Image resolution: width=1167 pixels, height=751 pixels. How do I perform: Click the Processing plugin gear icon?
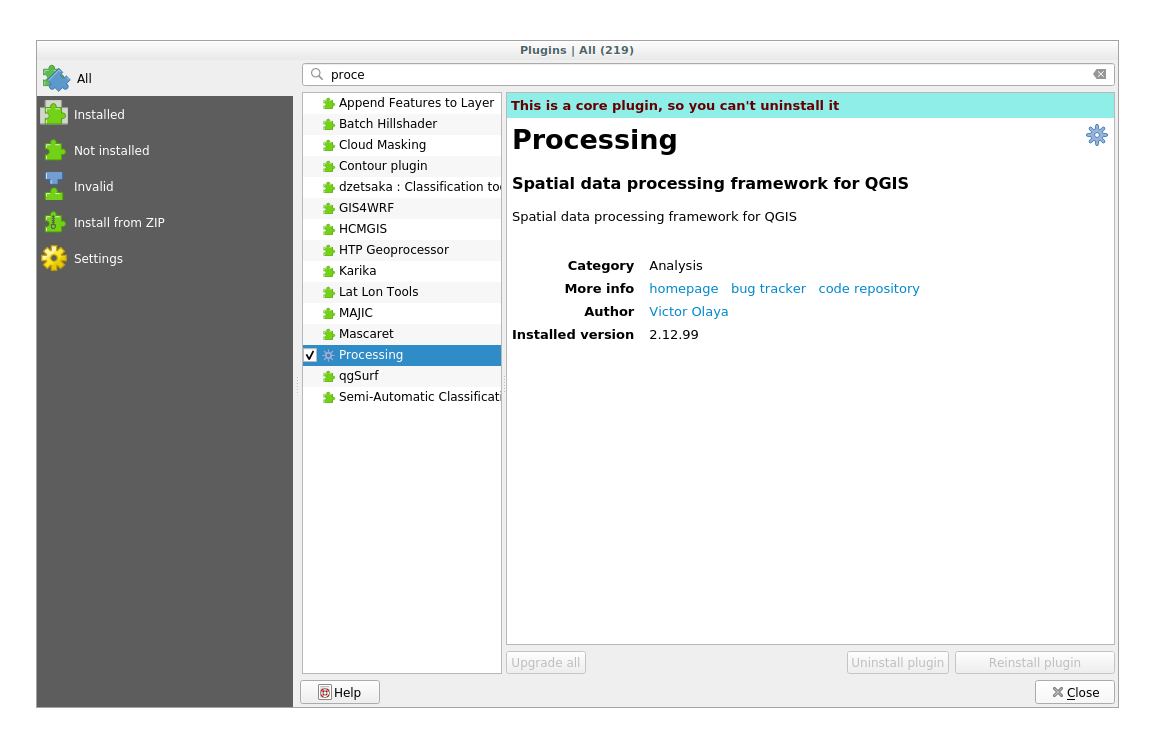1096,135
